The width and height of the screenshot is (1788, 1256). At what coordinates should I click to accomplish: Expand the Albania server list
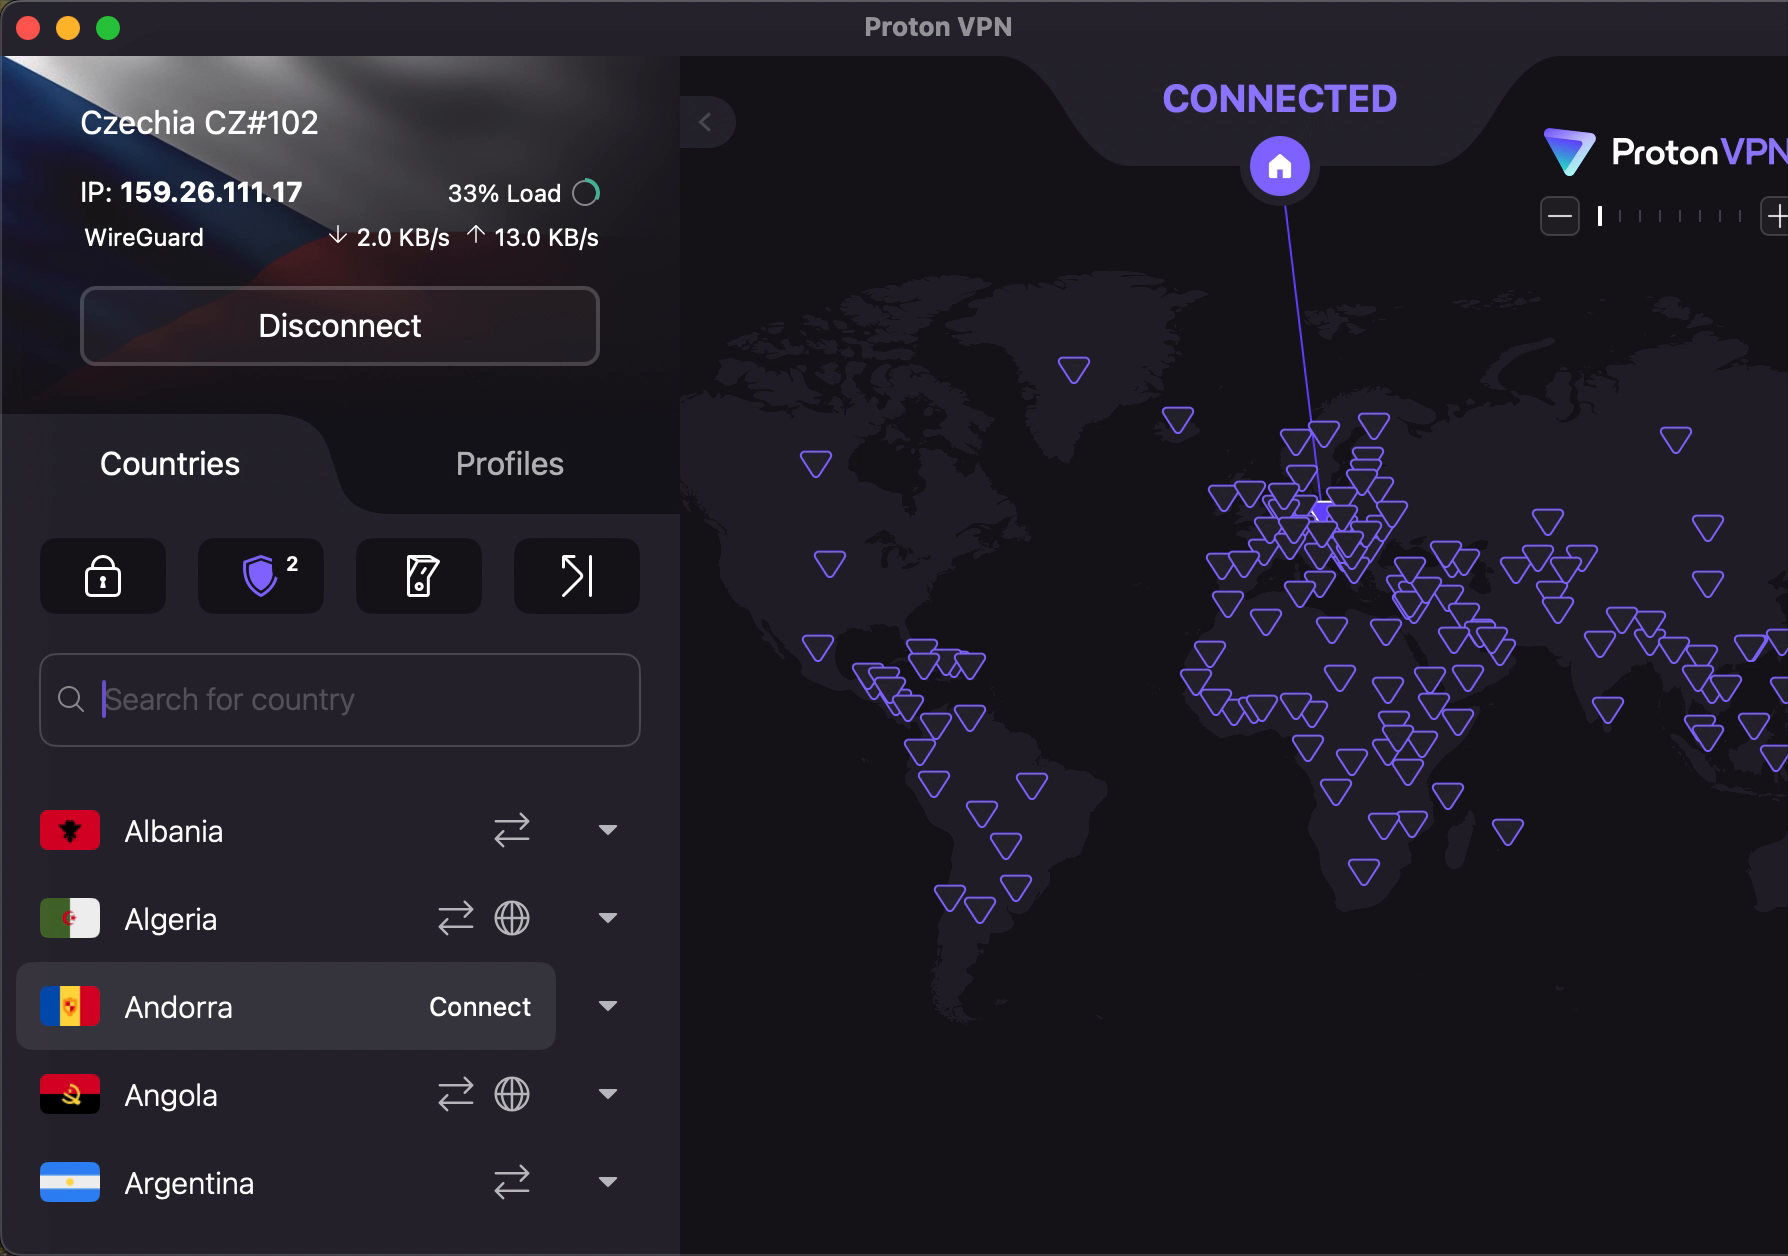coord(607,830)
